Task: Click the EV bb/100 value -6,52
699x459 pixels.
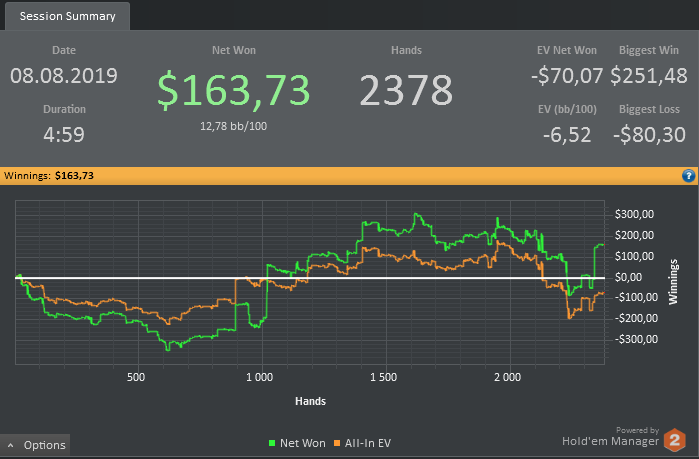Action: [x=567, y=135]
